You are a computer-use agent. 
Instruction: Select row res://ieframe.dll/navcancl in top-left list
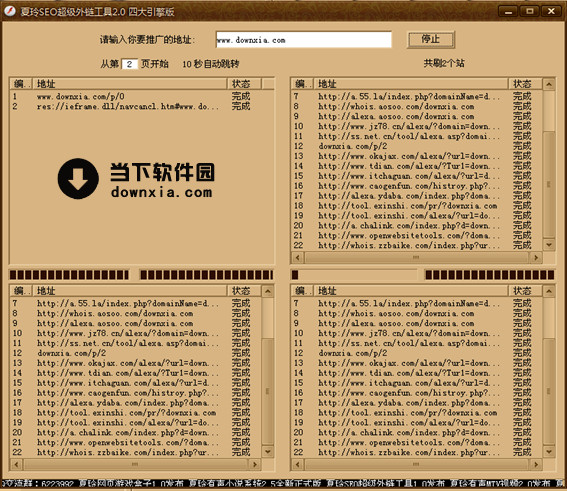135,106
